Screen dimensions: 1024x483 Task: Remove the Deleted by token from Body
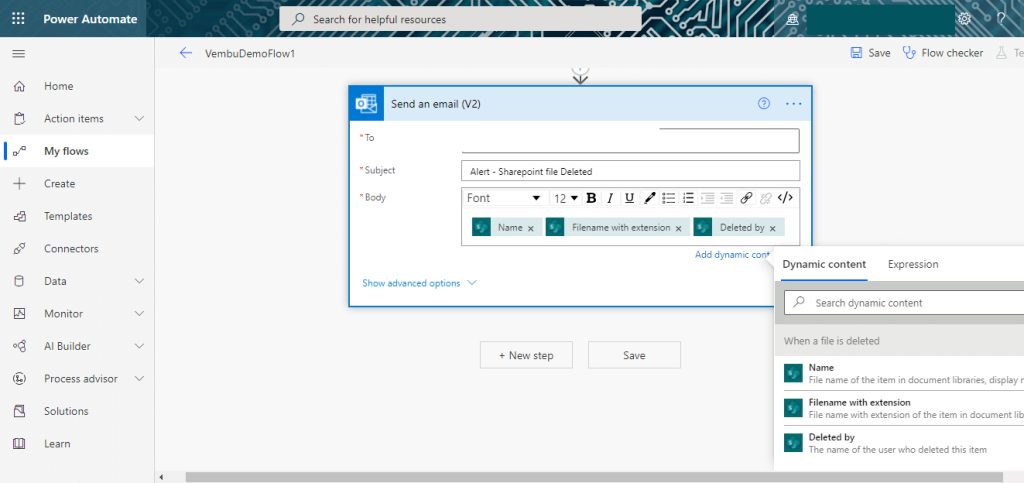(x=773, y=228)
